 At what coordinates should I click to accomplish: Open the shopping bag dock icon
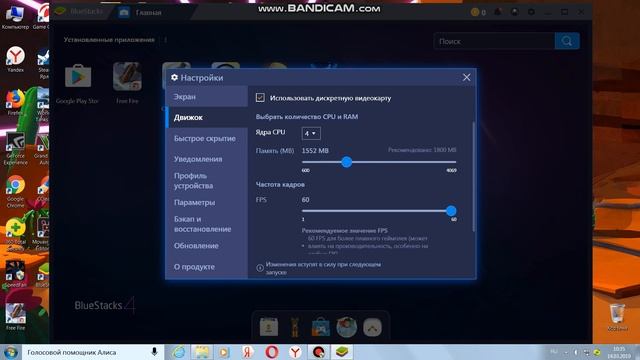click(x=320, y=327)
